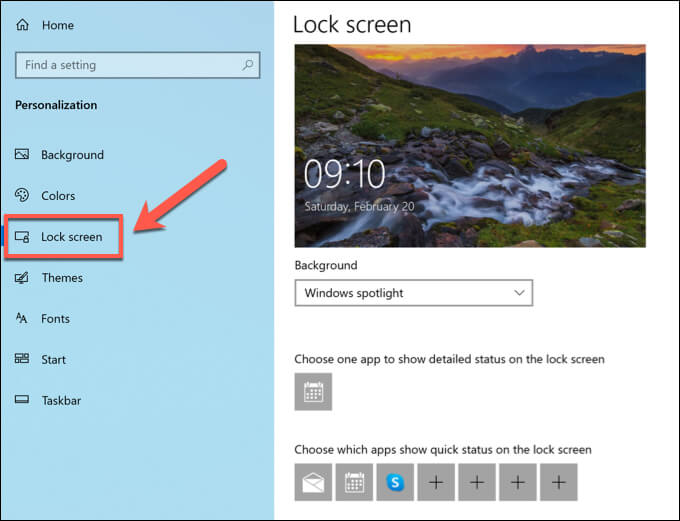Select the Mail quick status tile
This screenshot has height=521, width=680.
[x=313, y=482]
